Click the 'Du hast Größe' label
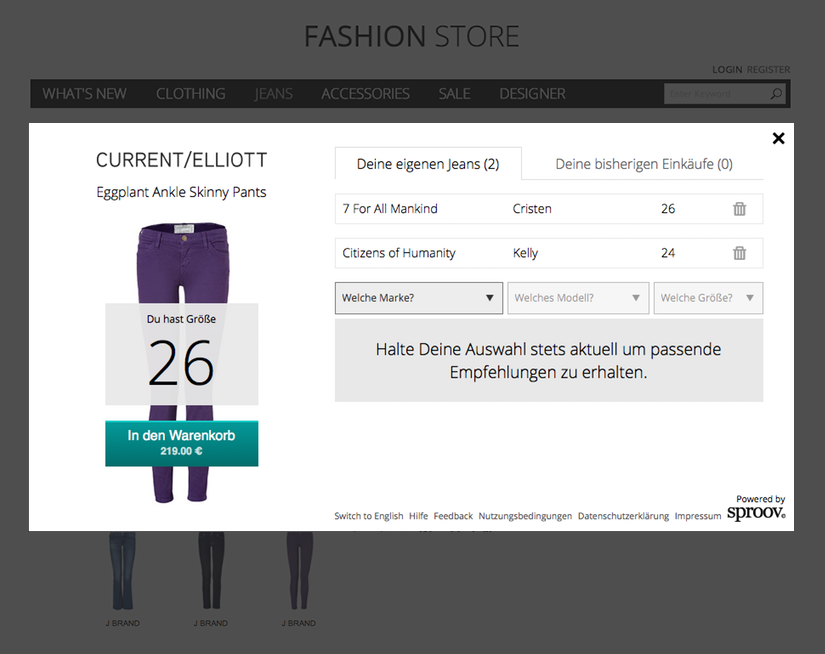 (182, 319)
